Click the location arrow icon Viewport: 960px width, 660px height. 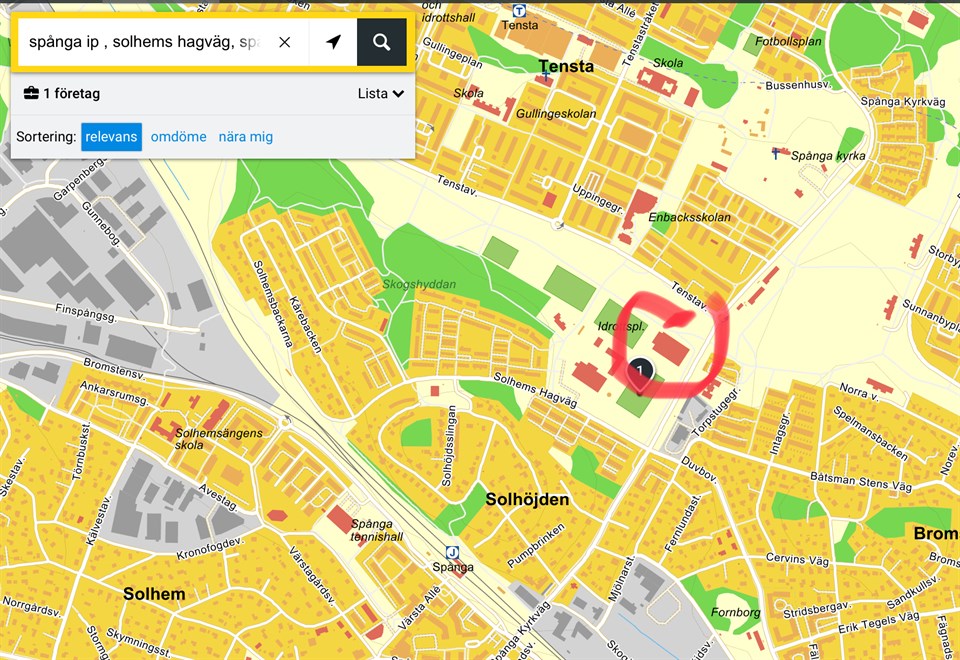tap(333, 42)
